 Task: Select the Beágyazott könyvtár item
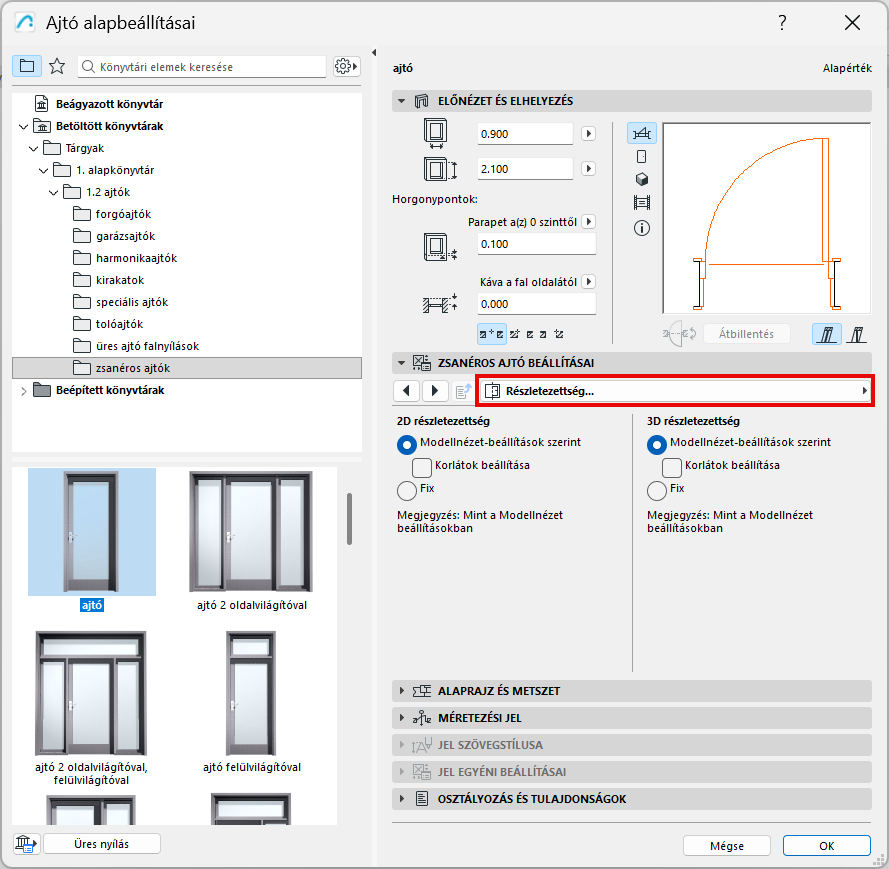[109, 104]
